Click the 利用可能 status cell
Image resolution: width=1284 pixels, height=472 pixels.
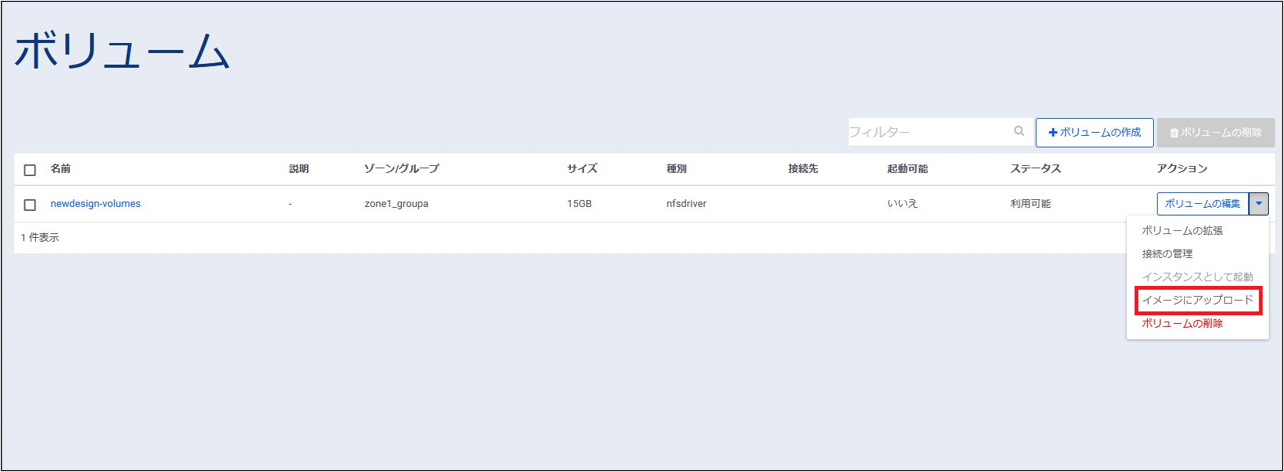1030,204
